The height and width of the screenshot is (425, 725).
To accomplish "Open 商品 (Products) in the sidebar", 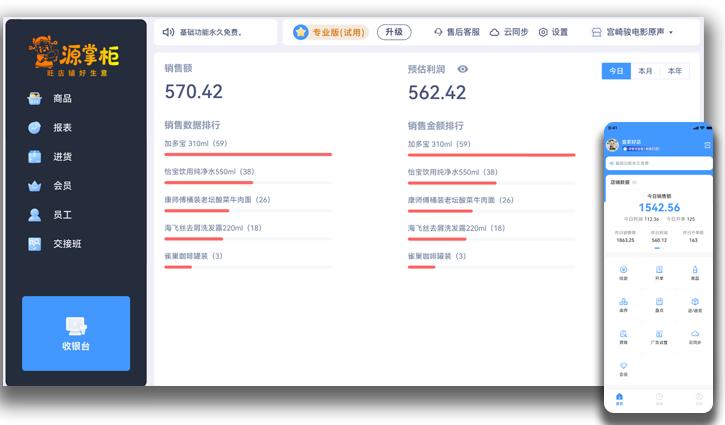I will 61,98.
